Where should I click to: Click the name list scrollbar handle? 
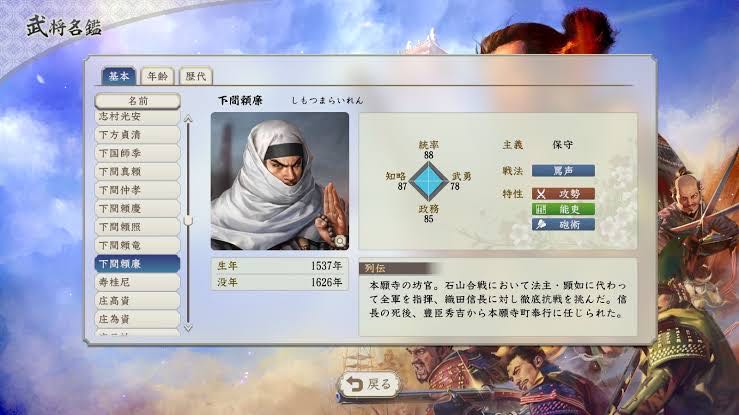click(188, 220)
